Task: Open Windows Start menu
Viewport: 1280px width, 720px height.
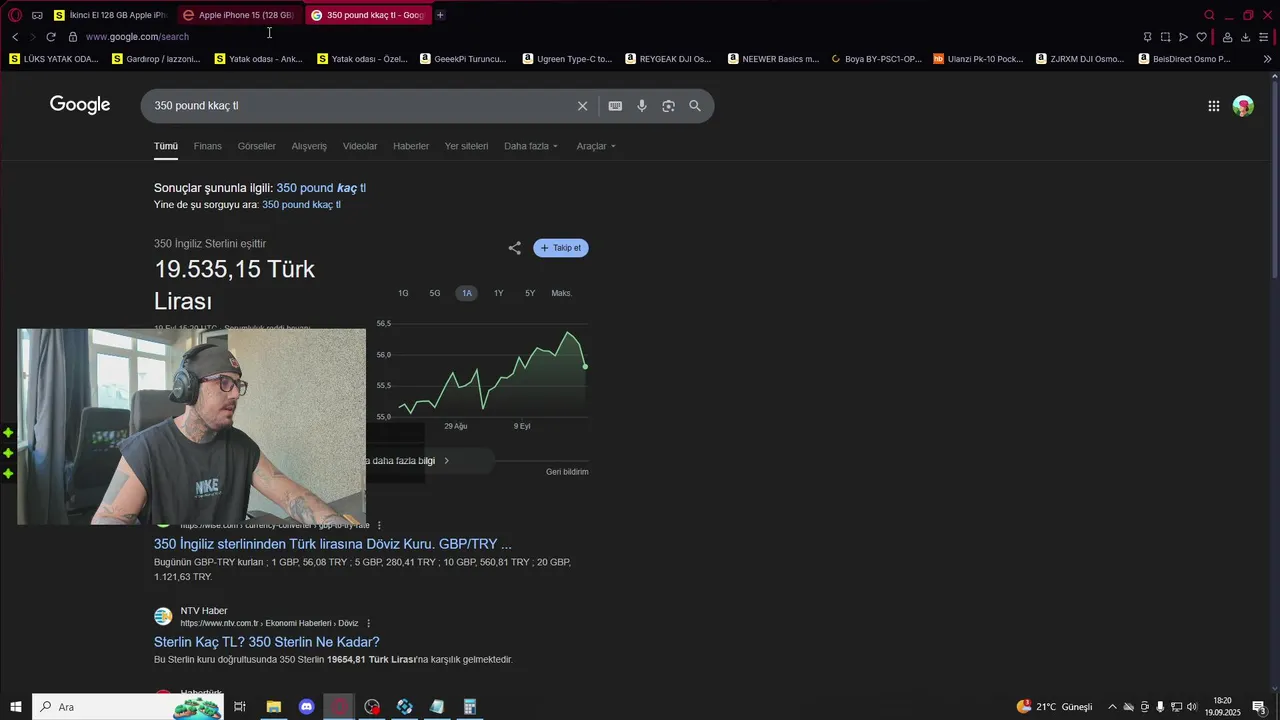Action: coord(16,707)
